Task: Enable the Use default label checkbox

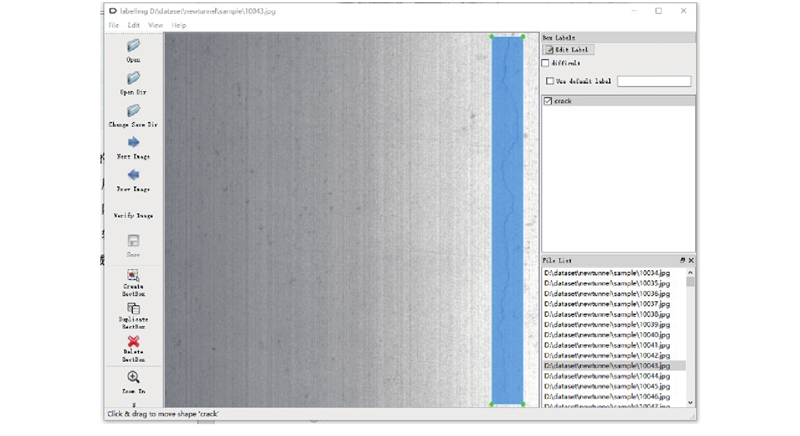Action: point(550,81)
